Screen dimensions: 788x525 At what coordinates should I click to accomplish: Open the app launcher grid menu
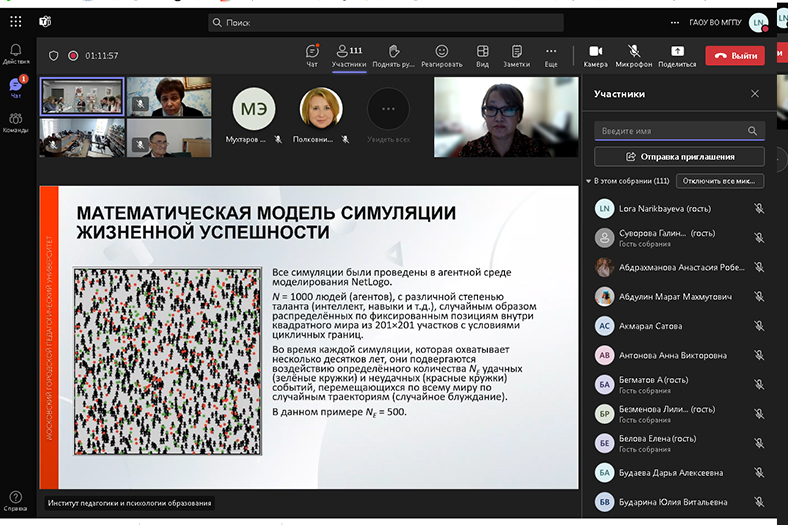[x=16, y=21]
